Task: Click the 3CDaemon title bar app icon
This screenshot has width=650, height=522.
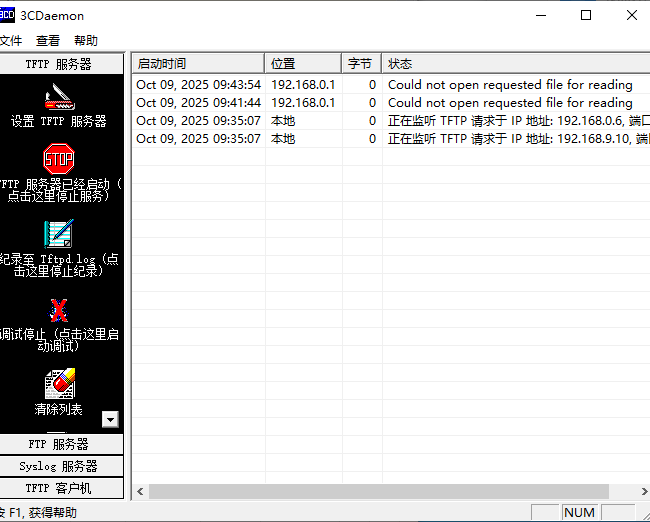Action: [x=7, y=15]
